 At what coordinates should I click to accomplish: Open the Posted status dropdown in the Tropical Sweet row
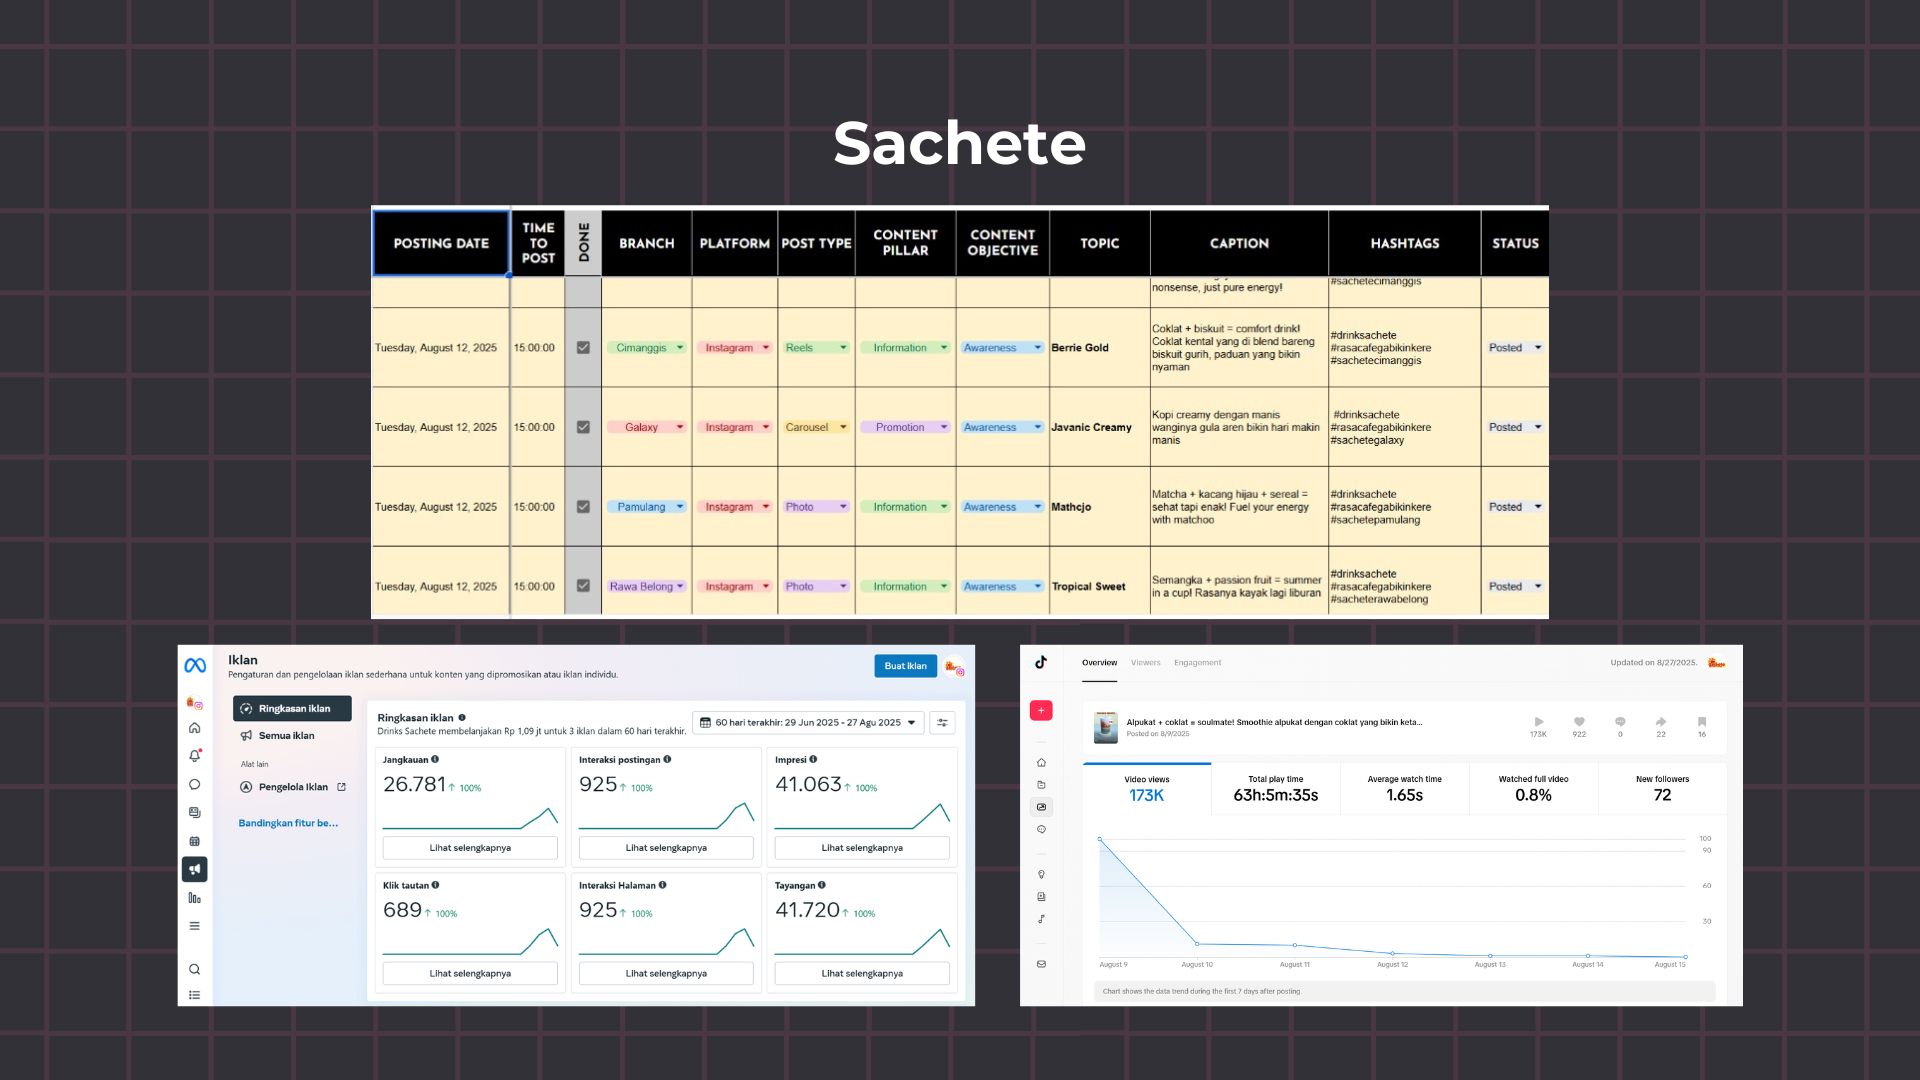(1515, 586)
